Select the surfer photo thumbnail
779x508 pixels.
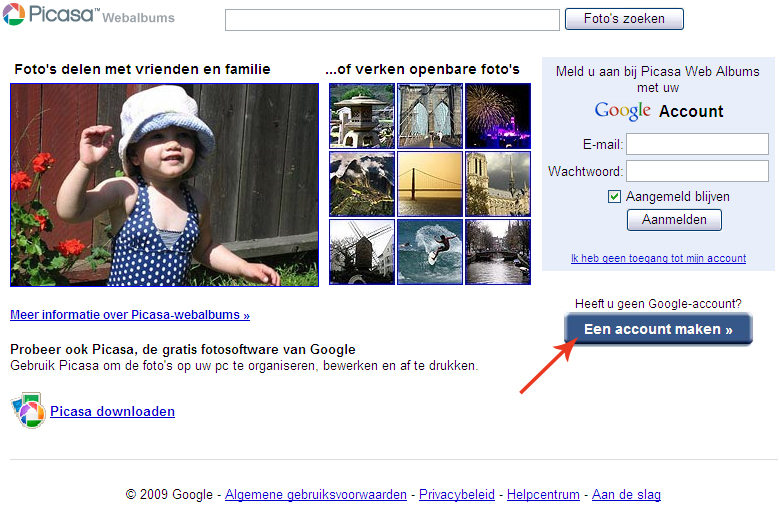pos(429,252)
